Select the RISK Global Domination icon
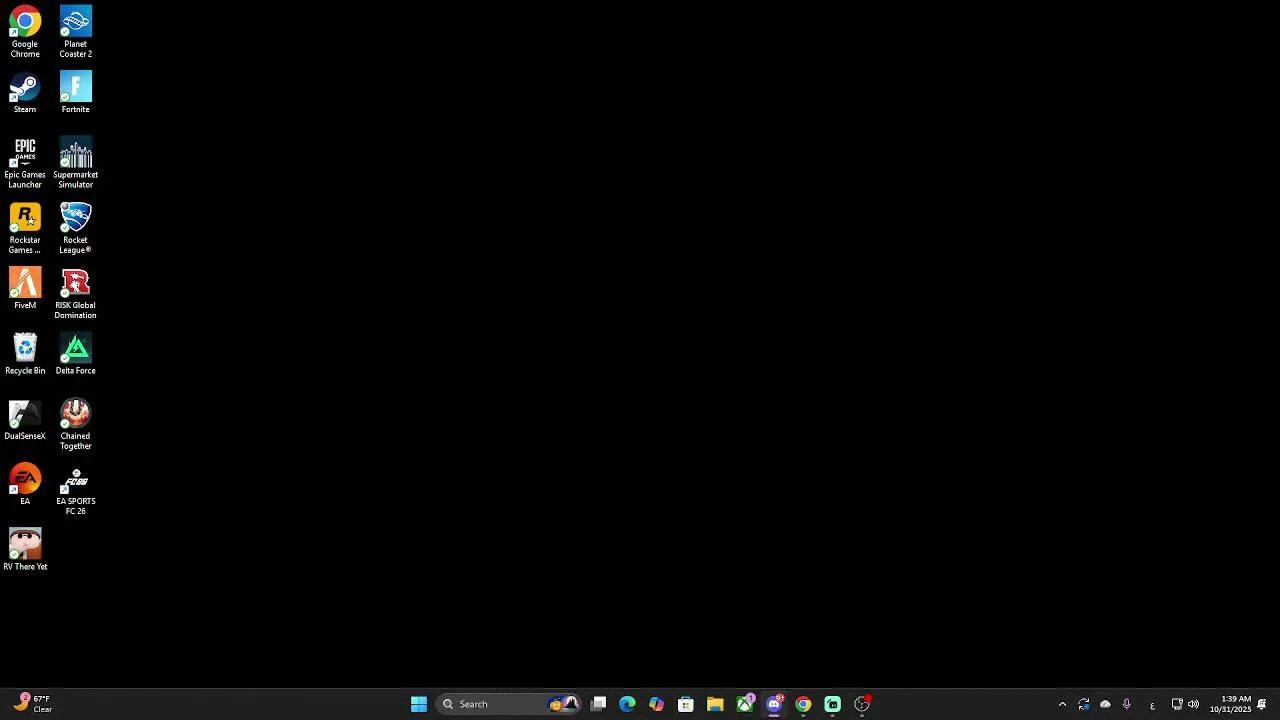The height and width of the screenshot is (720, 1280). coord(75,294)
